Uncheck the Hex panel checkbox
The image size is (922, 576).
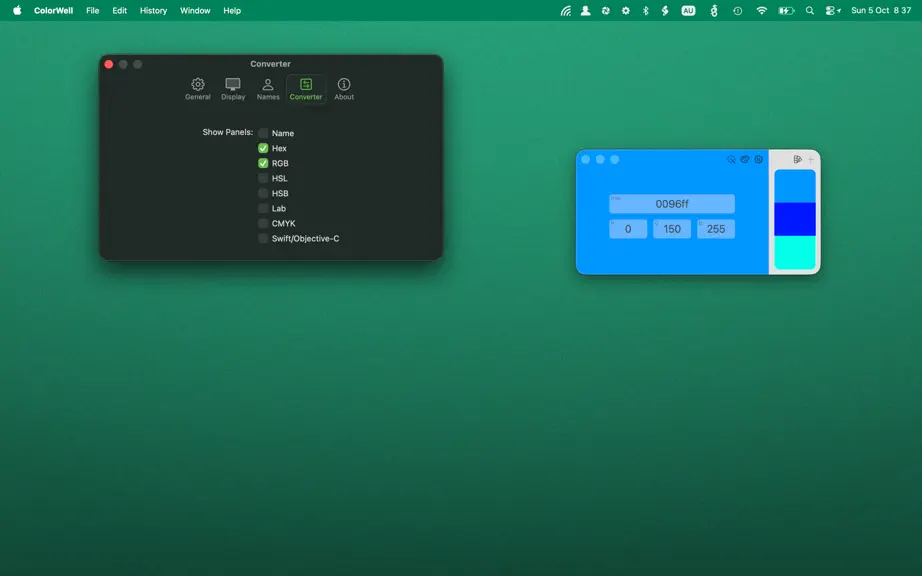pyautogui.click(x=263, y=148)
